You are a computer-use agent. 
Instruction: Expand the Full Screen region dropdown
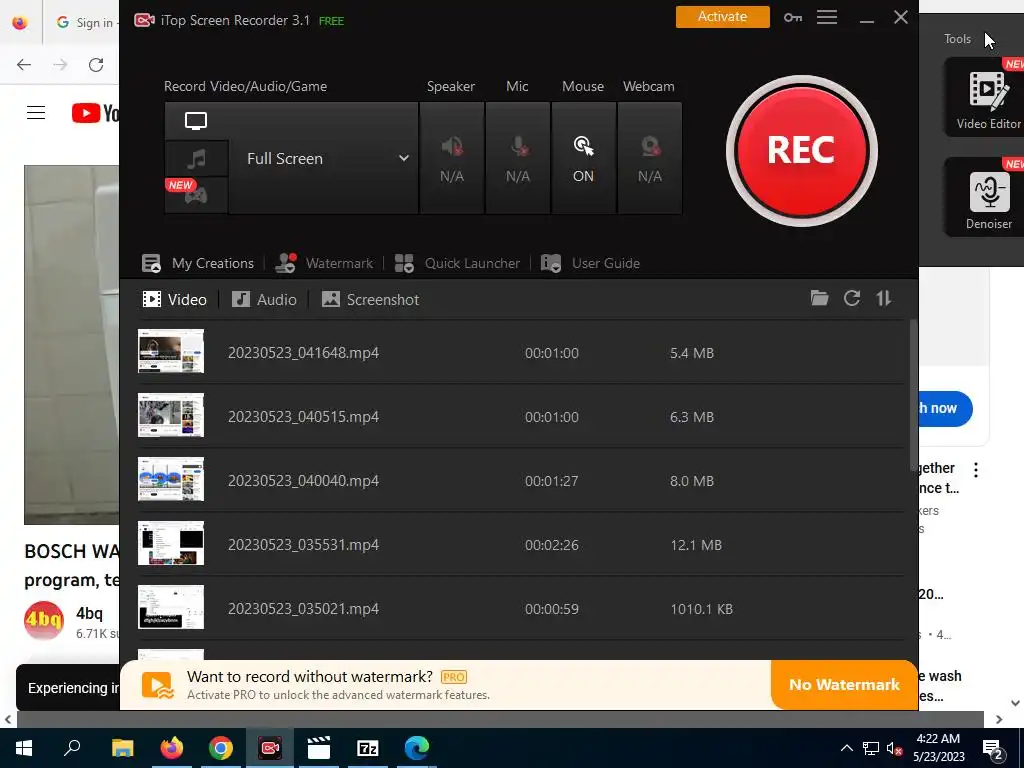(x=404, y=158)
